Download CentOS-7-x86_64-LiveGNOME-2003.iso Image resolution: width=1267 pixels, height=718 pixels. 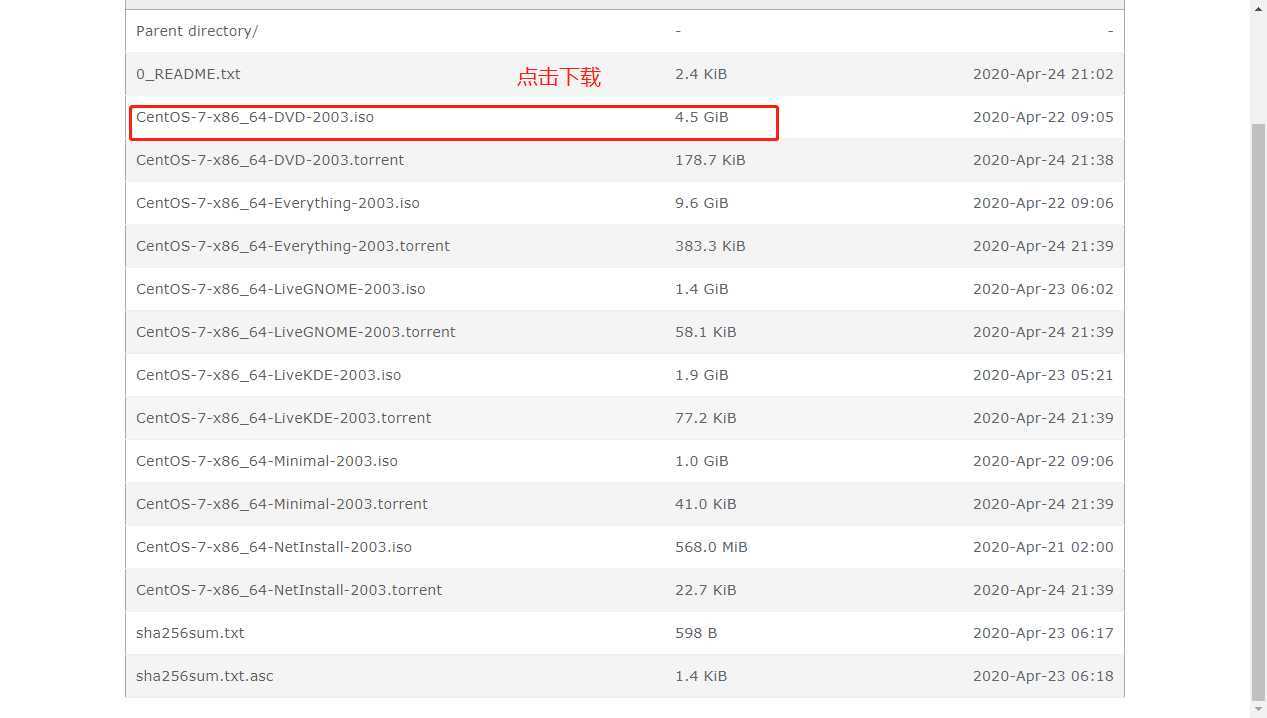(281, 289)
